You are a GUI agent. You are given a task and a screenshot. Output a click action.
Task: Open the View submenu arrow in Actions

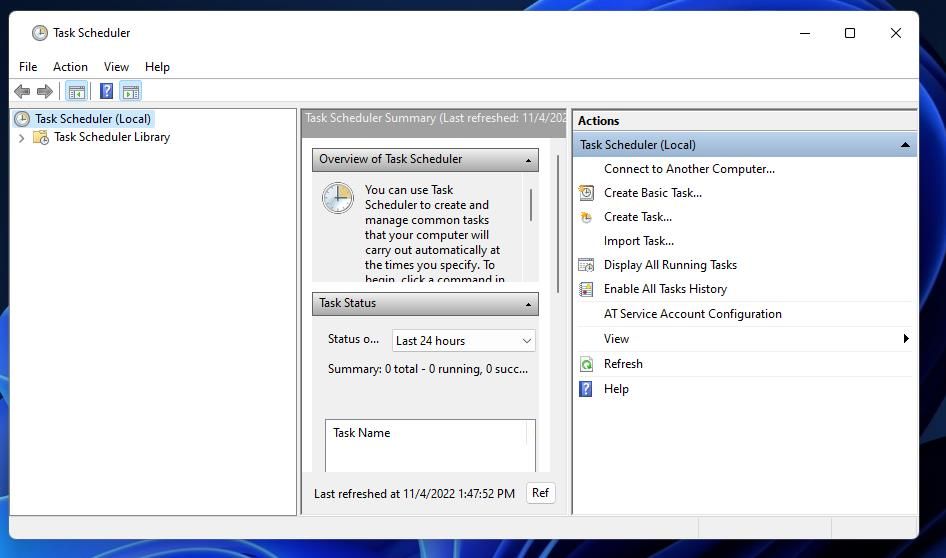tap(906, 338)
